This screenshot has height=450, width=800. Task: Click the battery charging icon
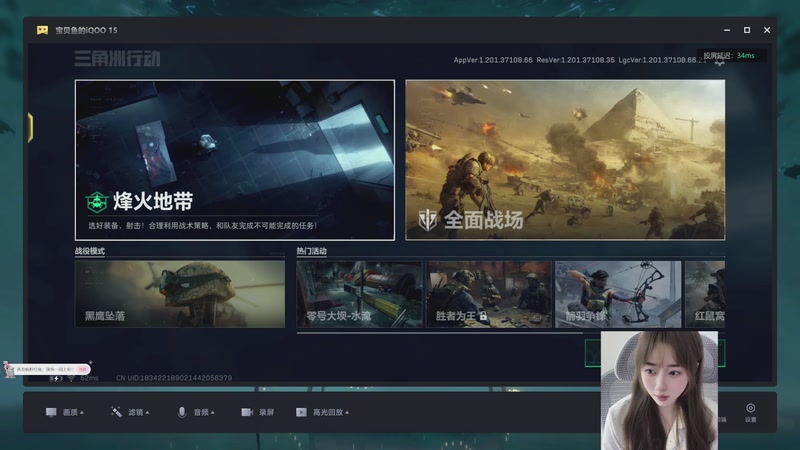coord(56,378)
